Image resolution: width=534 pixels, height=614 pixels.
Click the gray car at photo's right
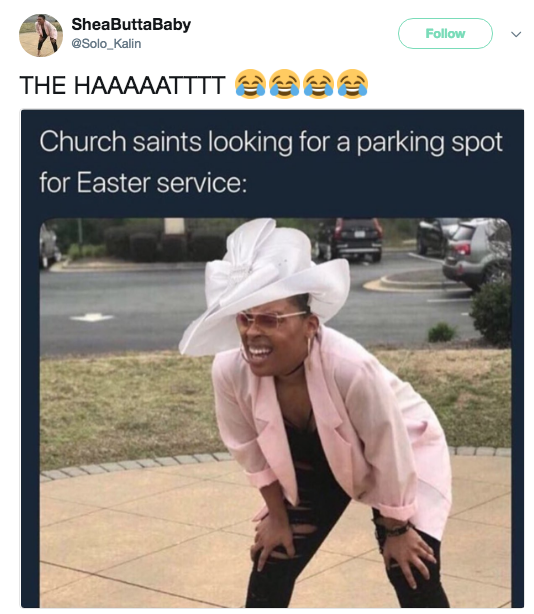(x=477, y=253)
